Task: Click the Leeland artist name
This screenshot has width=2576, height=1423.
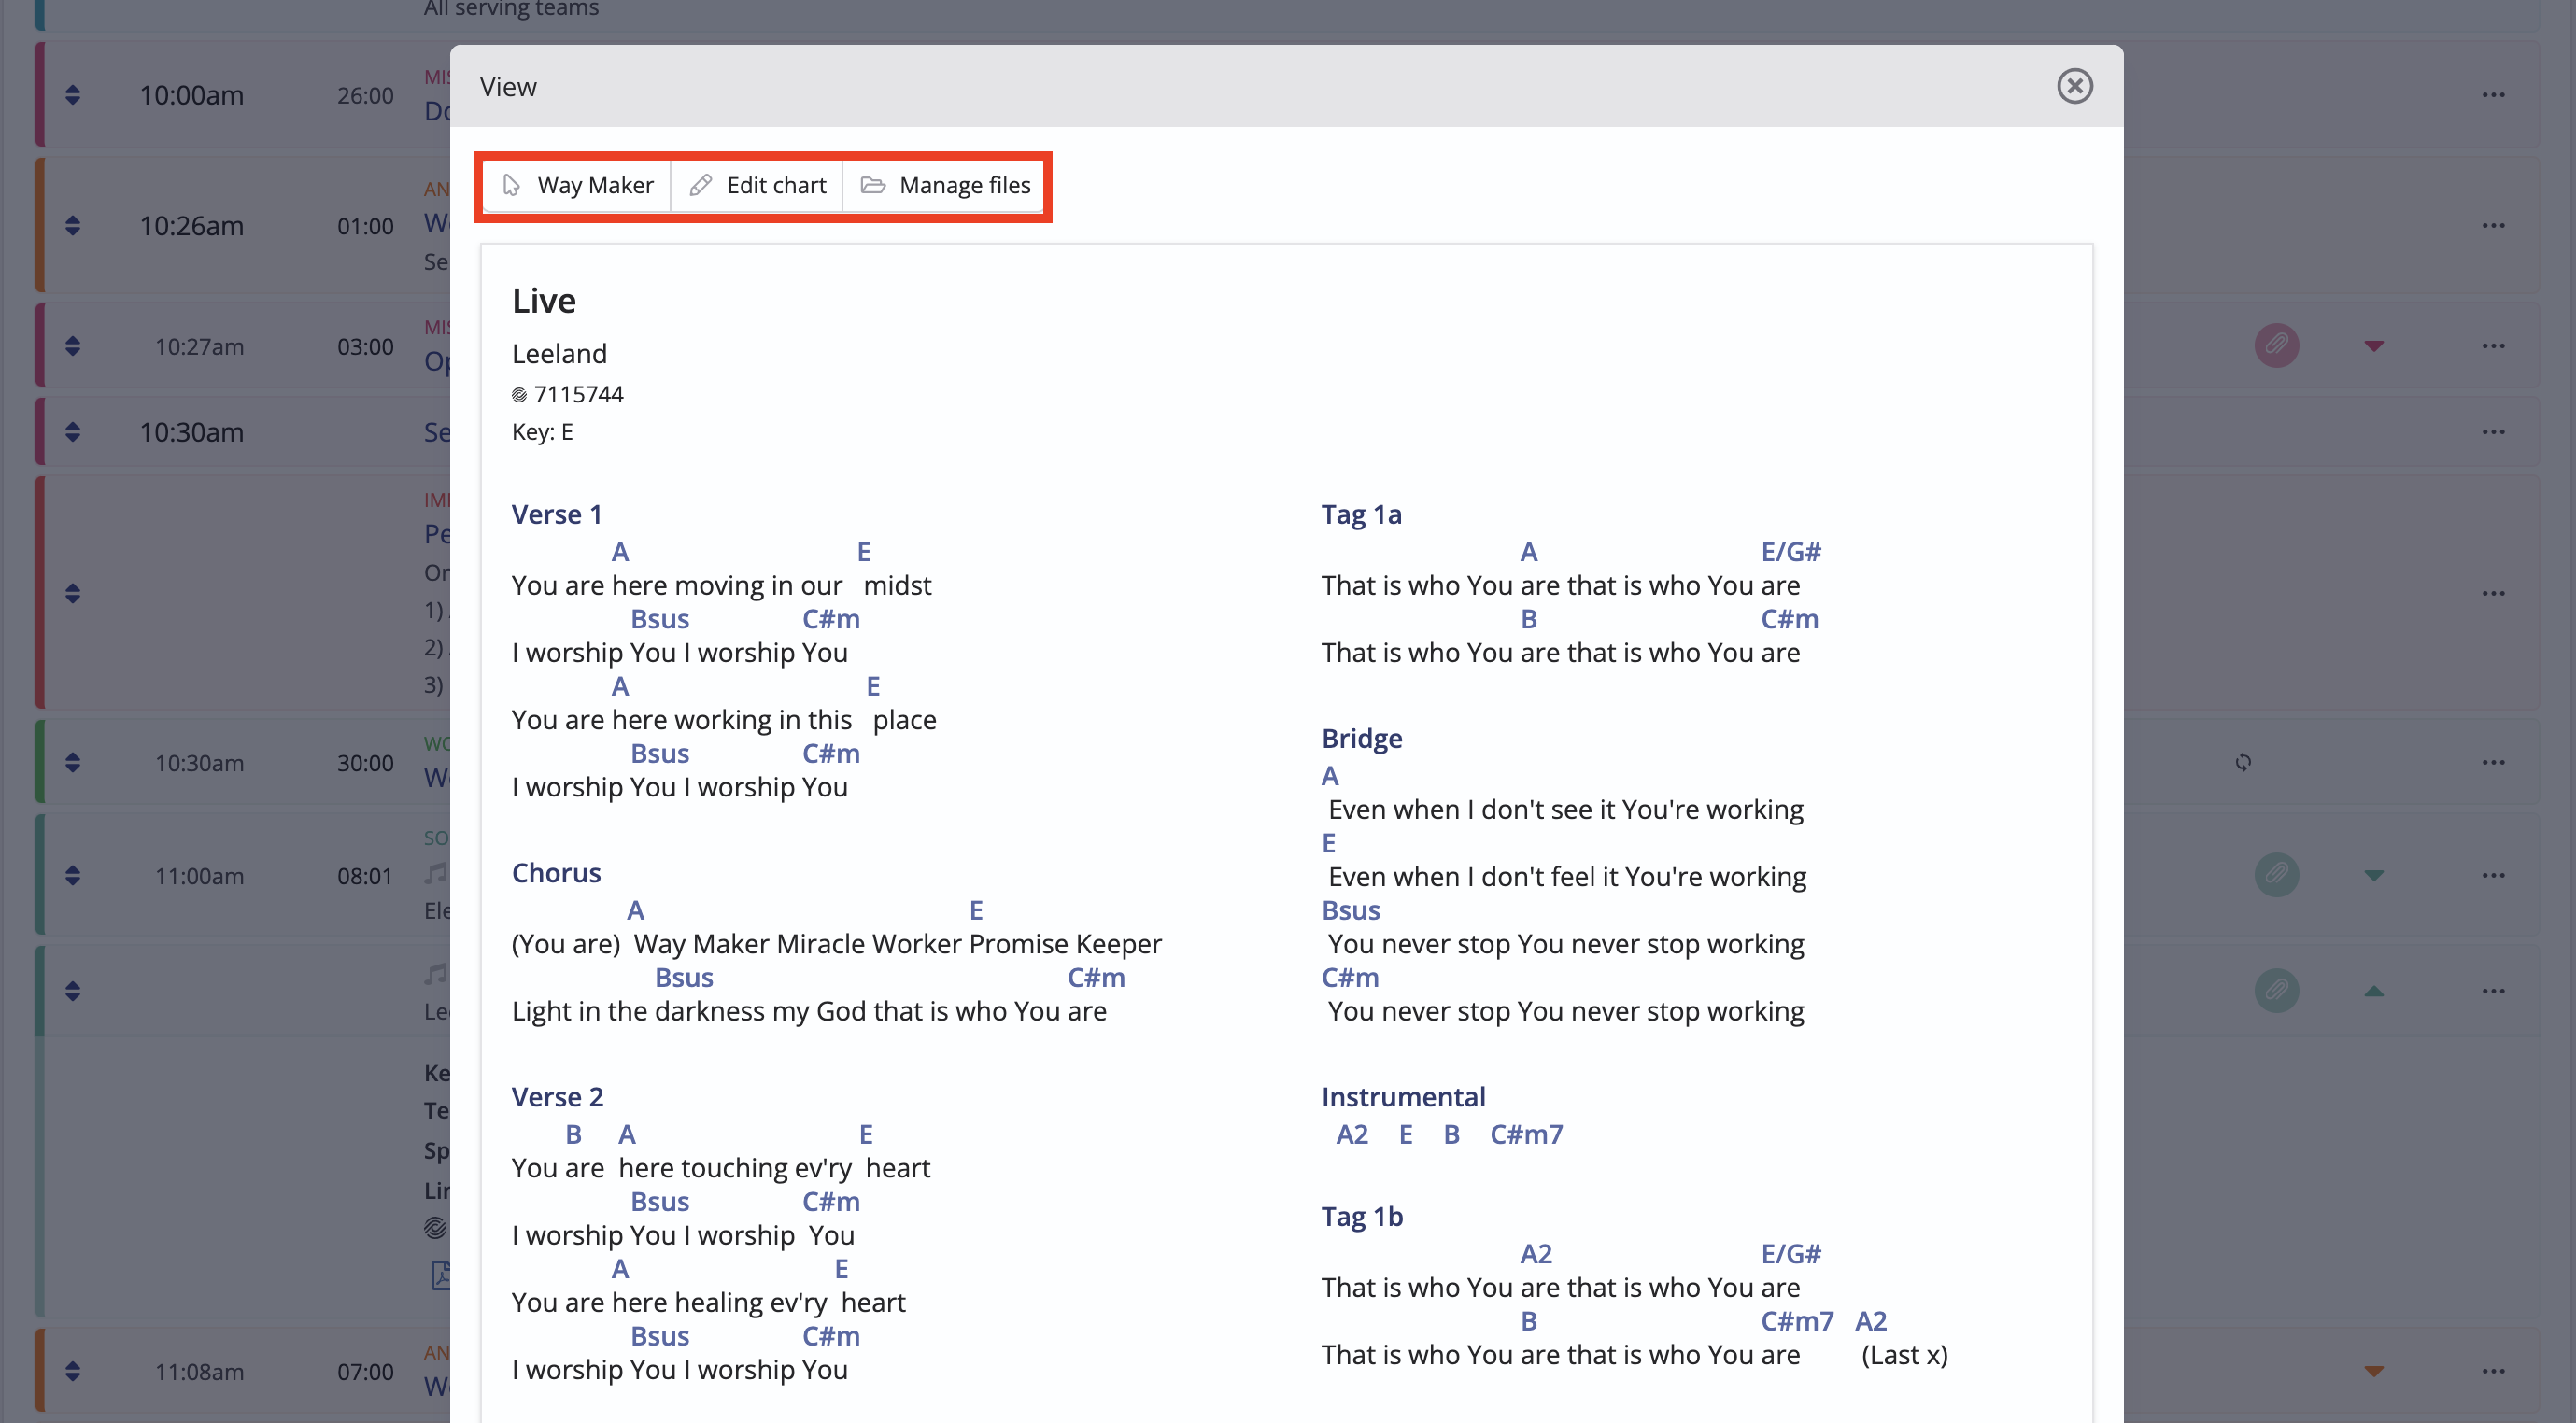Action: (559, 353)
